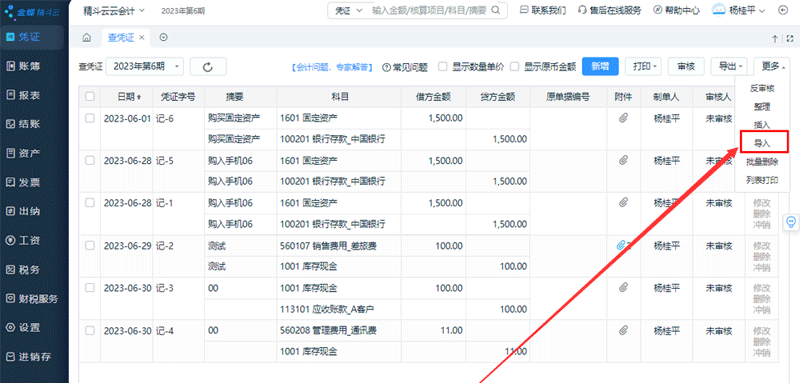Choose 插入 from the 更多 menu
Viewport: 800px width, 383px height.
click(x=762, y=125)
